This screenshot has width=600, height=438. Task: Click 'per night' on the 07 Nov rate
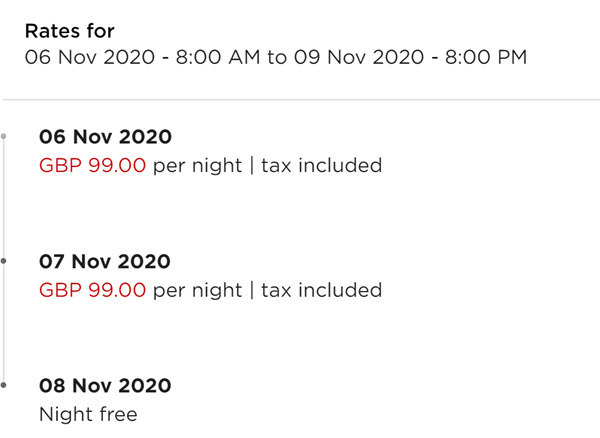[197, 291]
